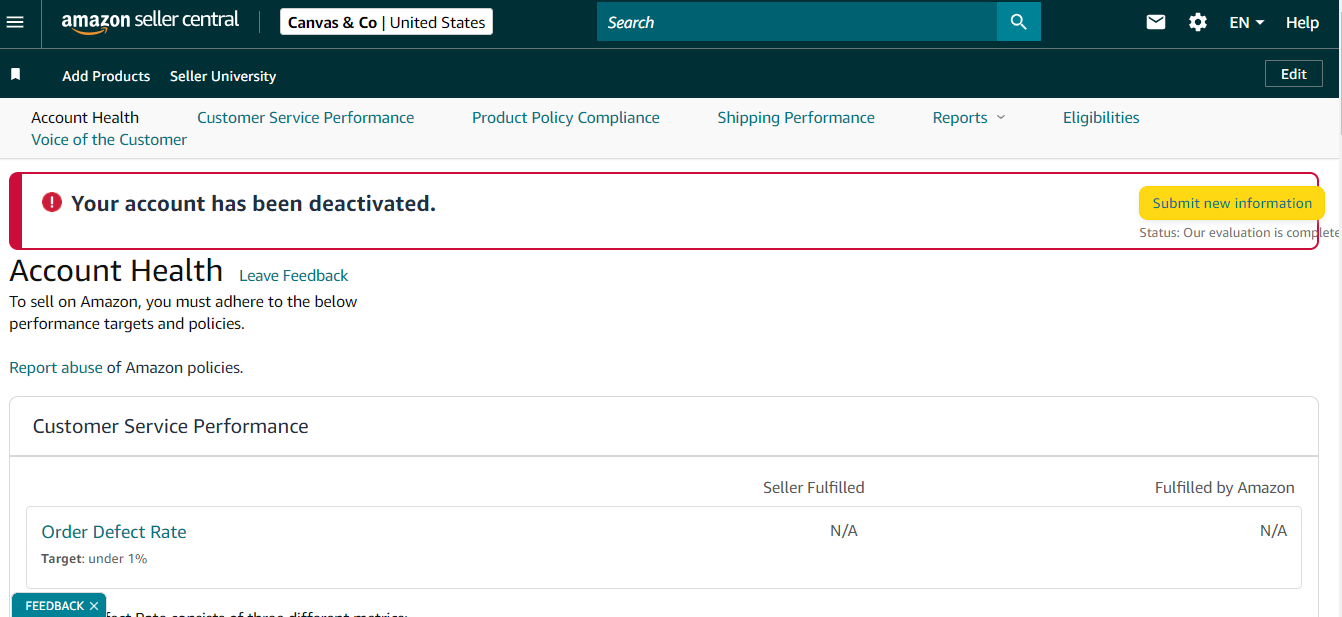Image resolution: width=1342 pixels, height=617 pixels.
Task: Click the Add Products link
Action: click(x=106, y=76)
